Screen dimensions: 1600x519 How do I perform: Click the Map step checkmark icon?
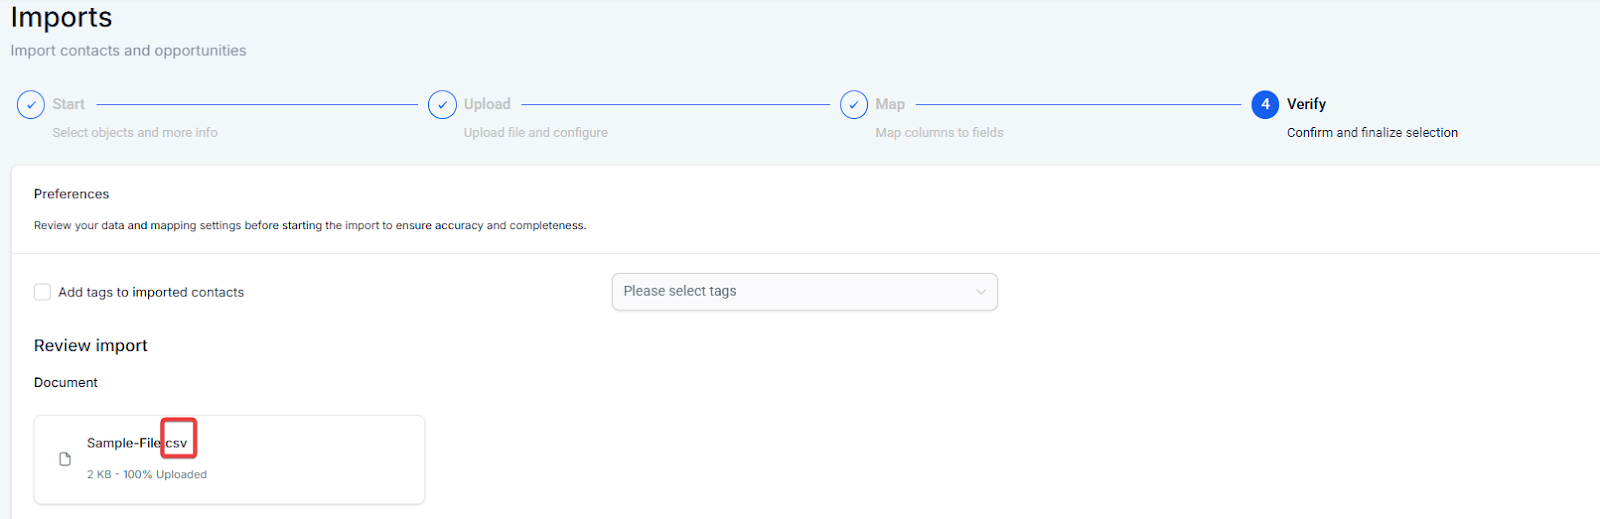[854, 104]
